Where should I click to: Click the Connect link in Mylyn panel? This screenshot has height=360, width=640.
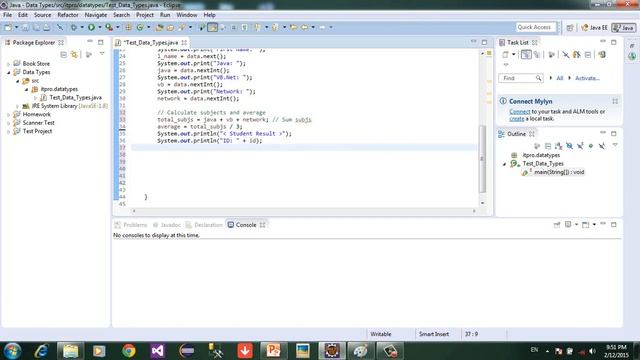click(520, 111)
